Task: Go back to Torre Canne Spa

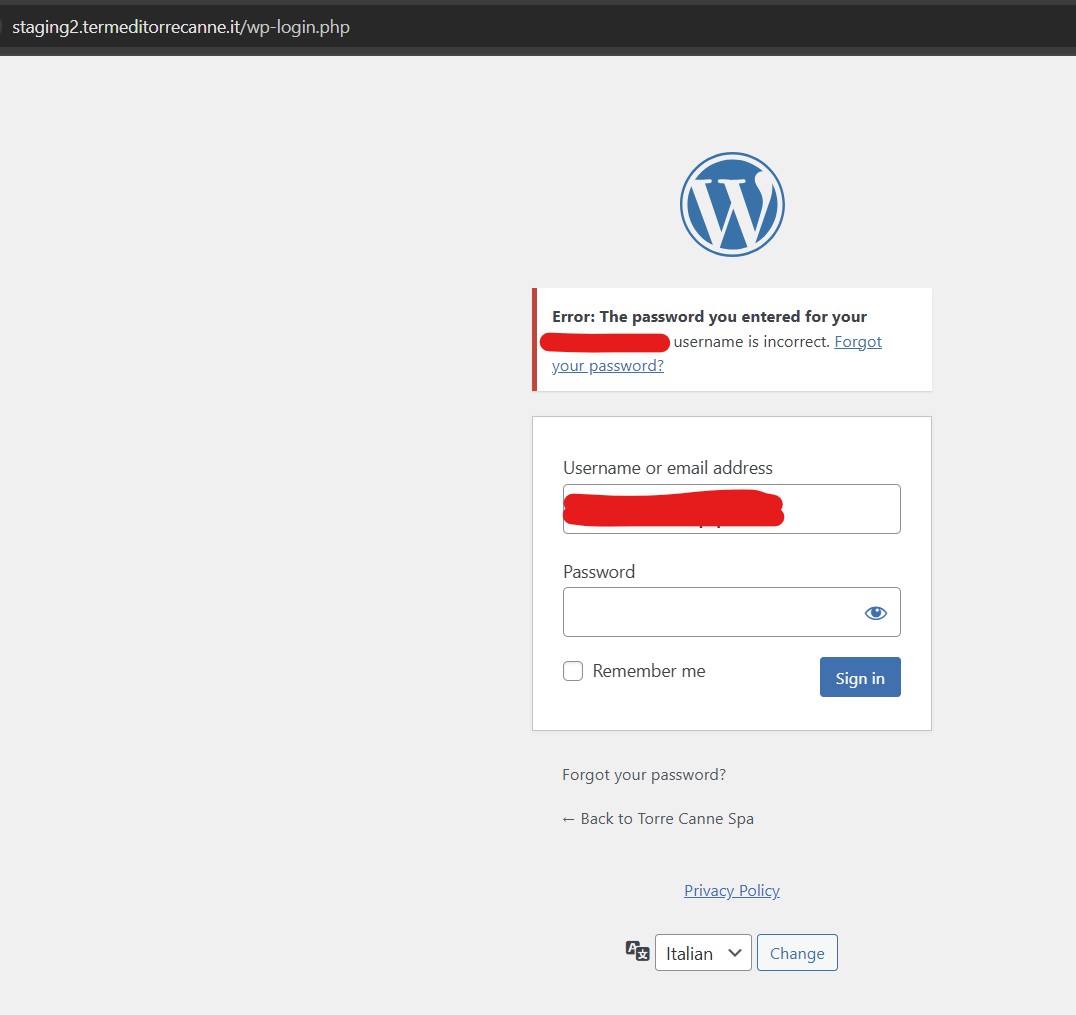Action: click(657, 819)
